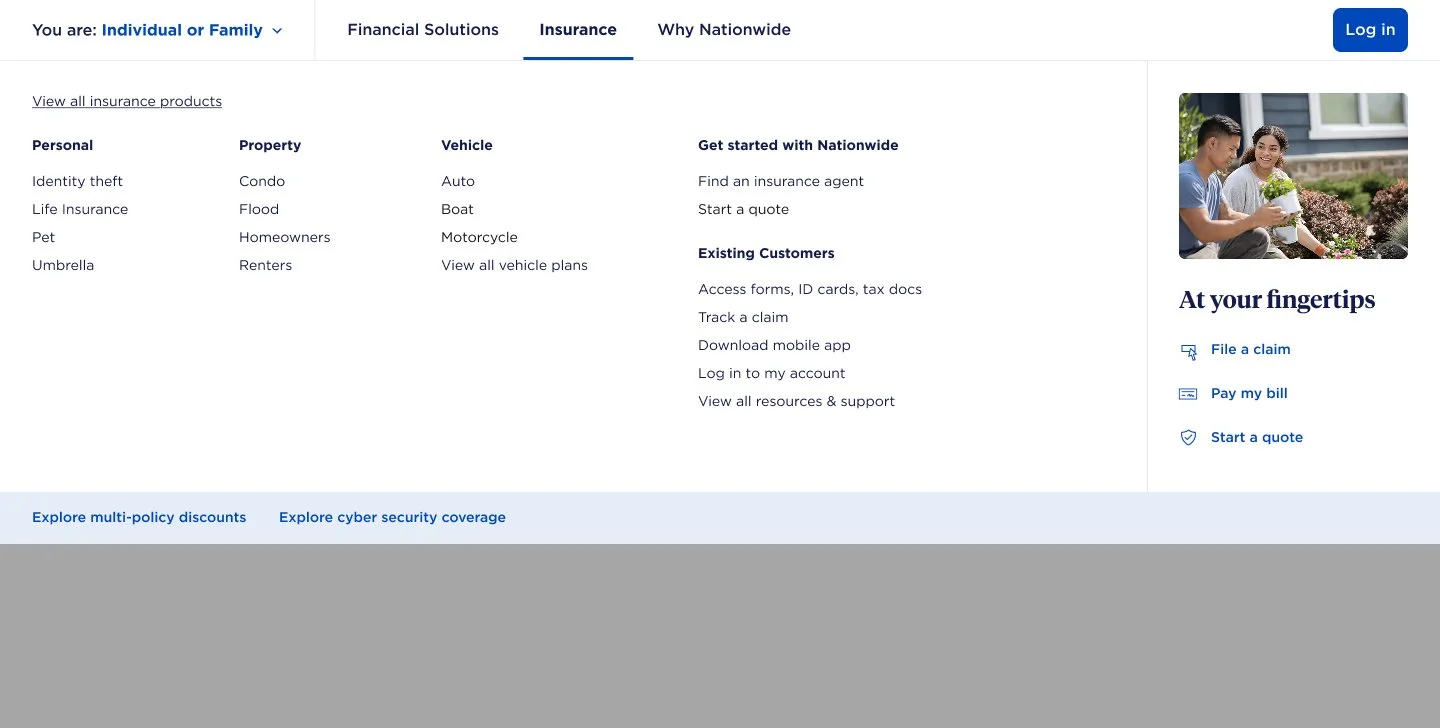
Task: Choose Pet insurance
Action: point(44,237)
